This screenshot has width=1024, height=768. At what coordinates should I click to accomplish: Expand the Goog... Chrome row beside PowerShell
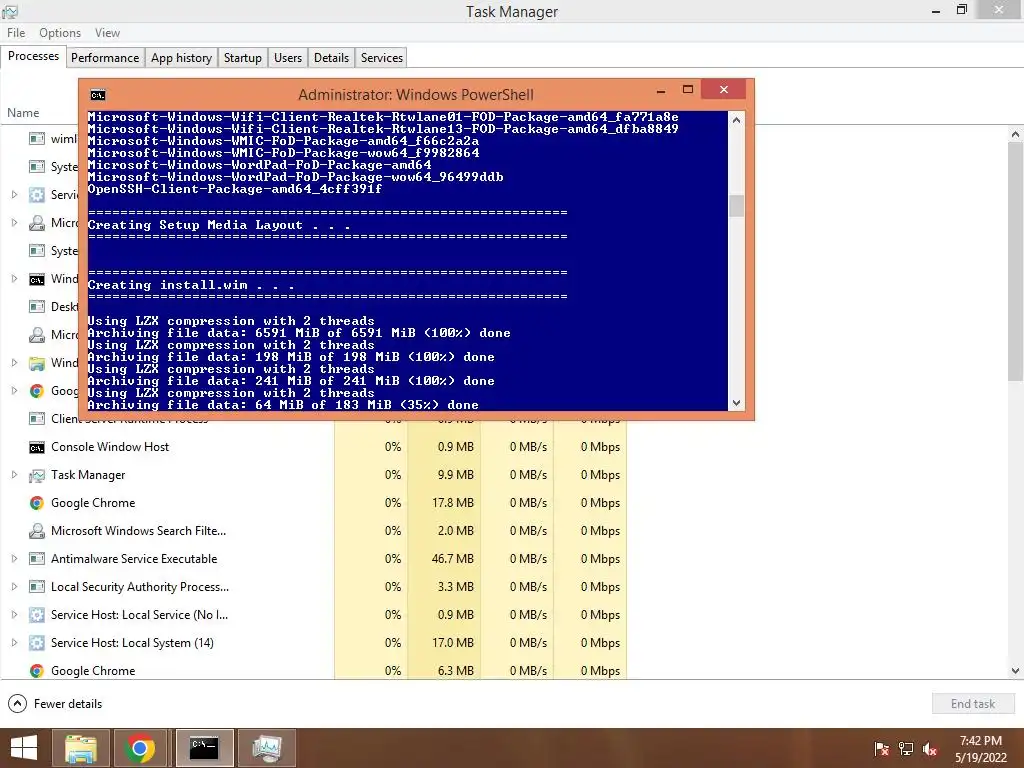[14, 391]
